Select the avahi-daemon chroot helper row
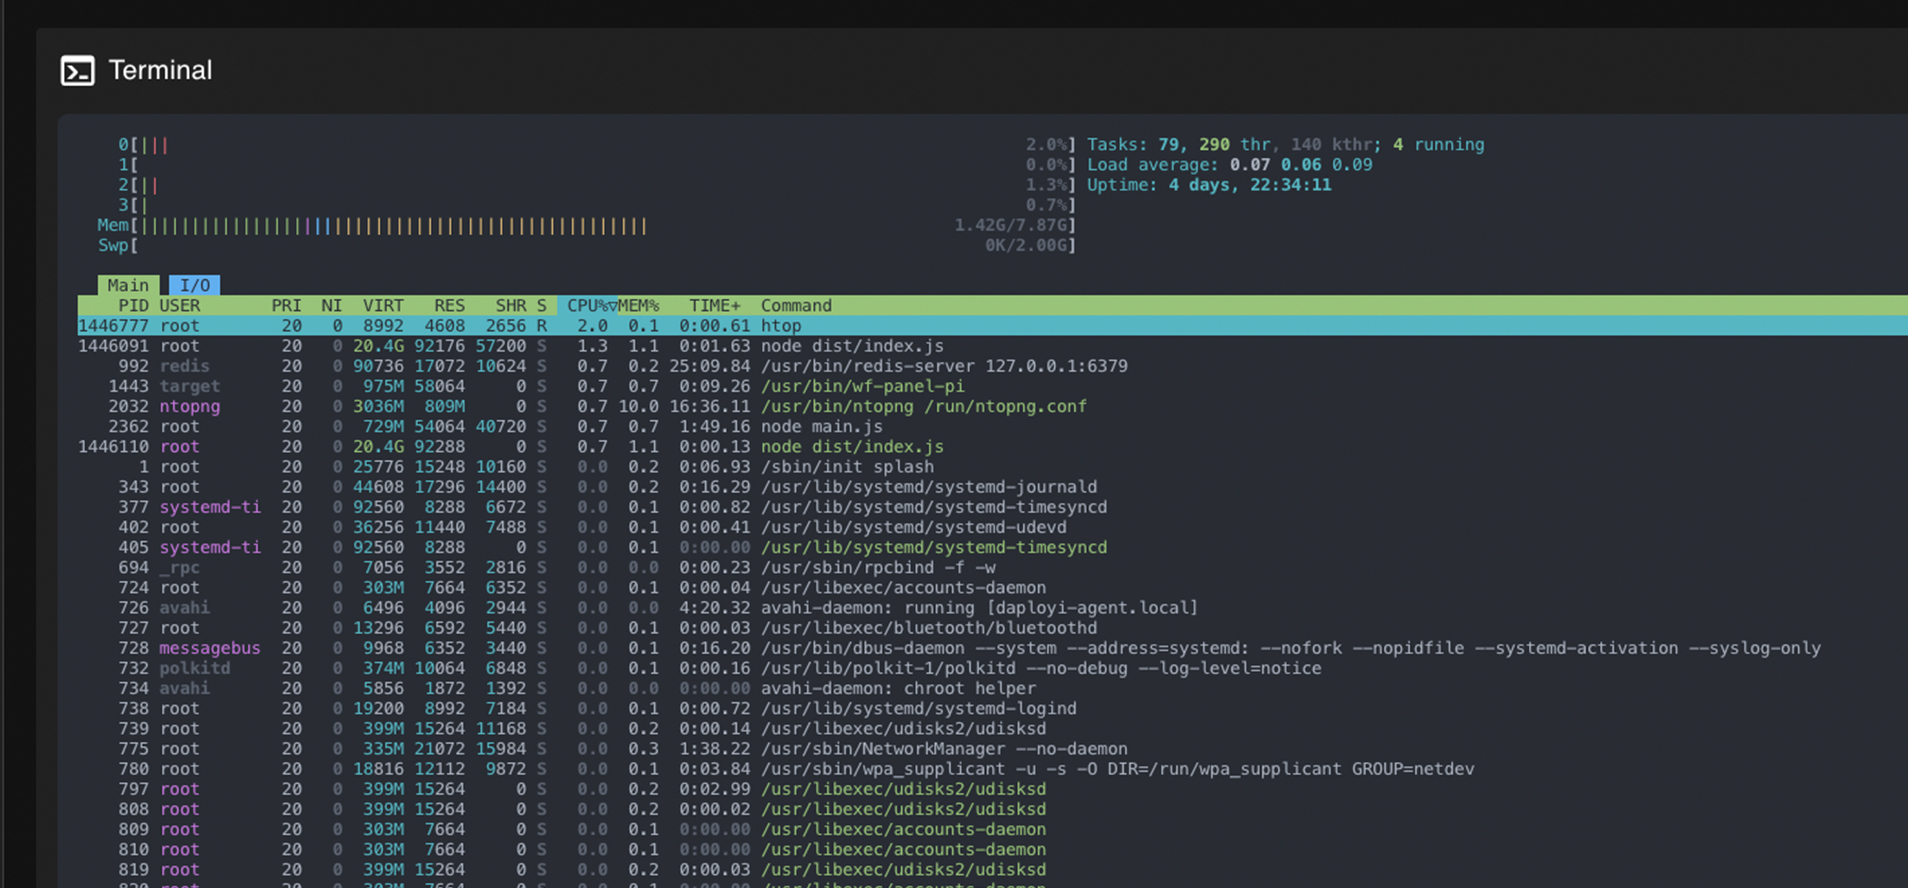 [992, 688]
